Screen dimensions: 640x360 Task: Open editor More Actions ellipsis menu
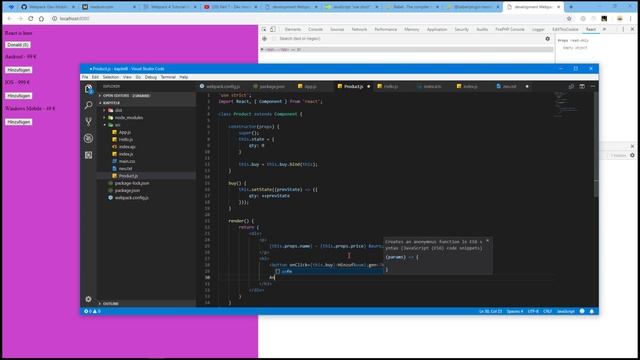[x=593, y=87]
